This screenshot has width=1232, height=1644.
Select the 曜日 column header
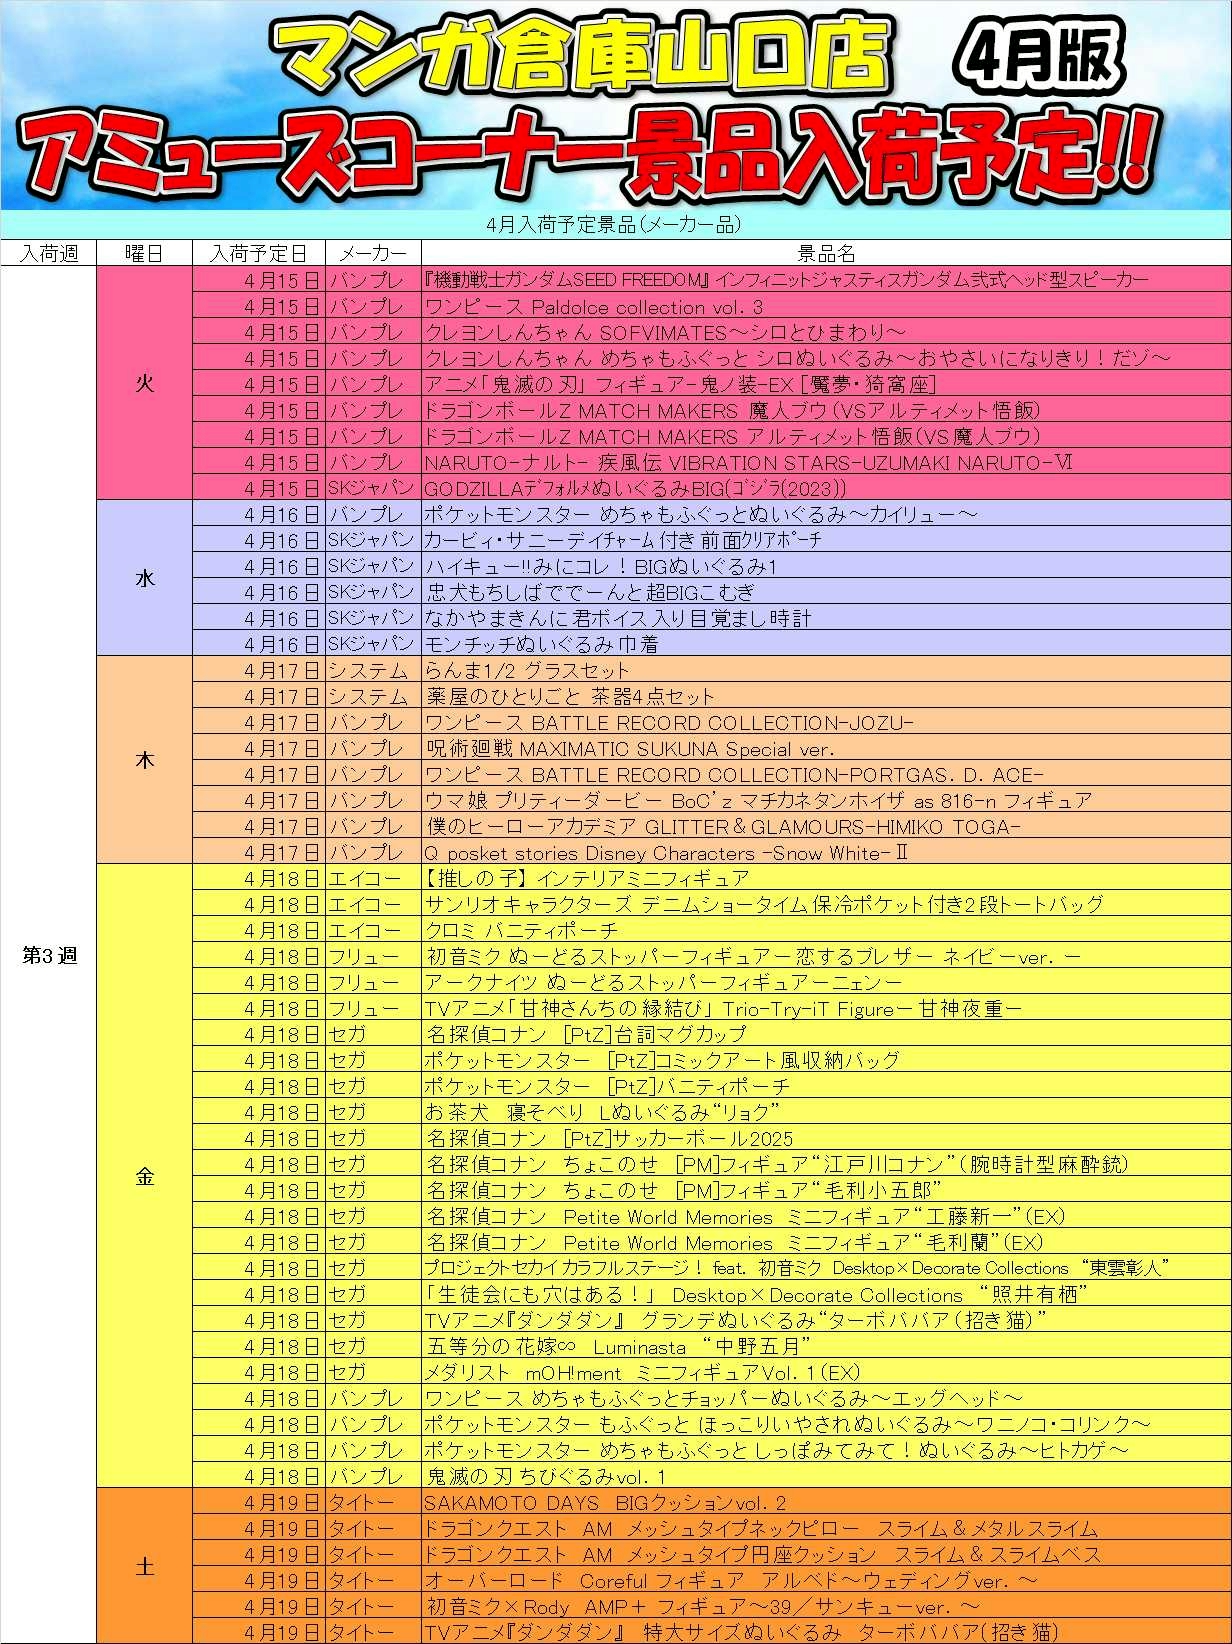pos(144,254)
